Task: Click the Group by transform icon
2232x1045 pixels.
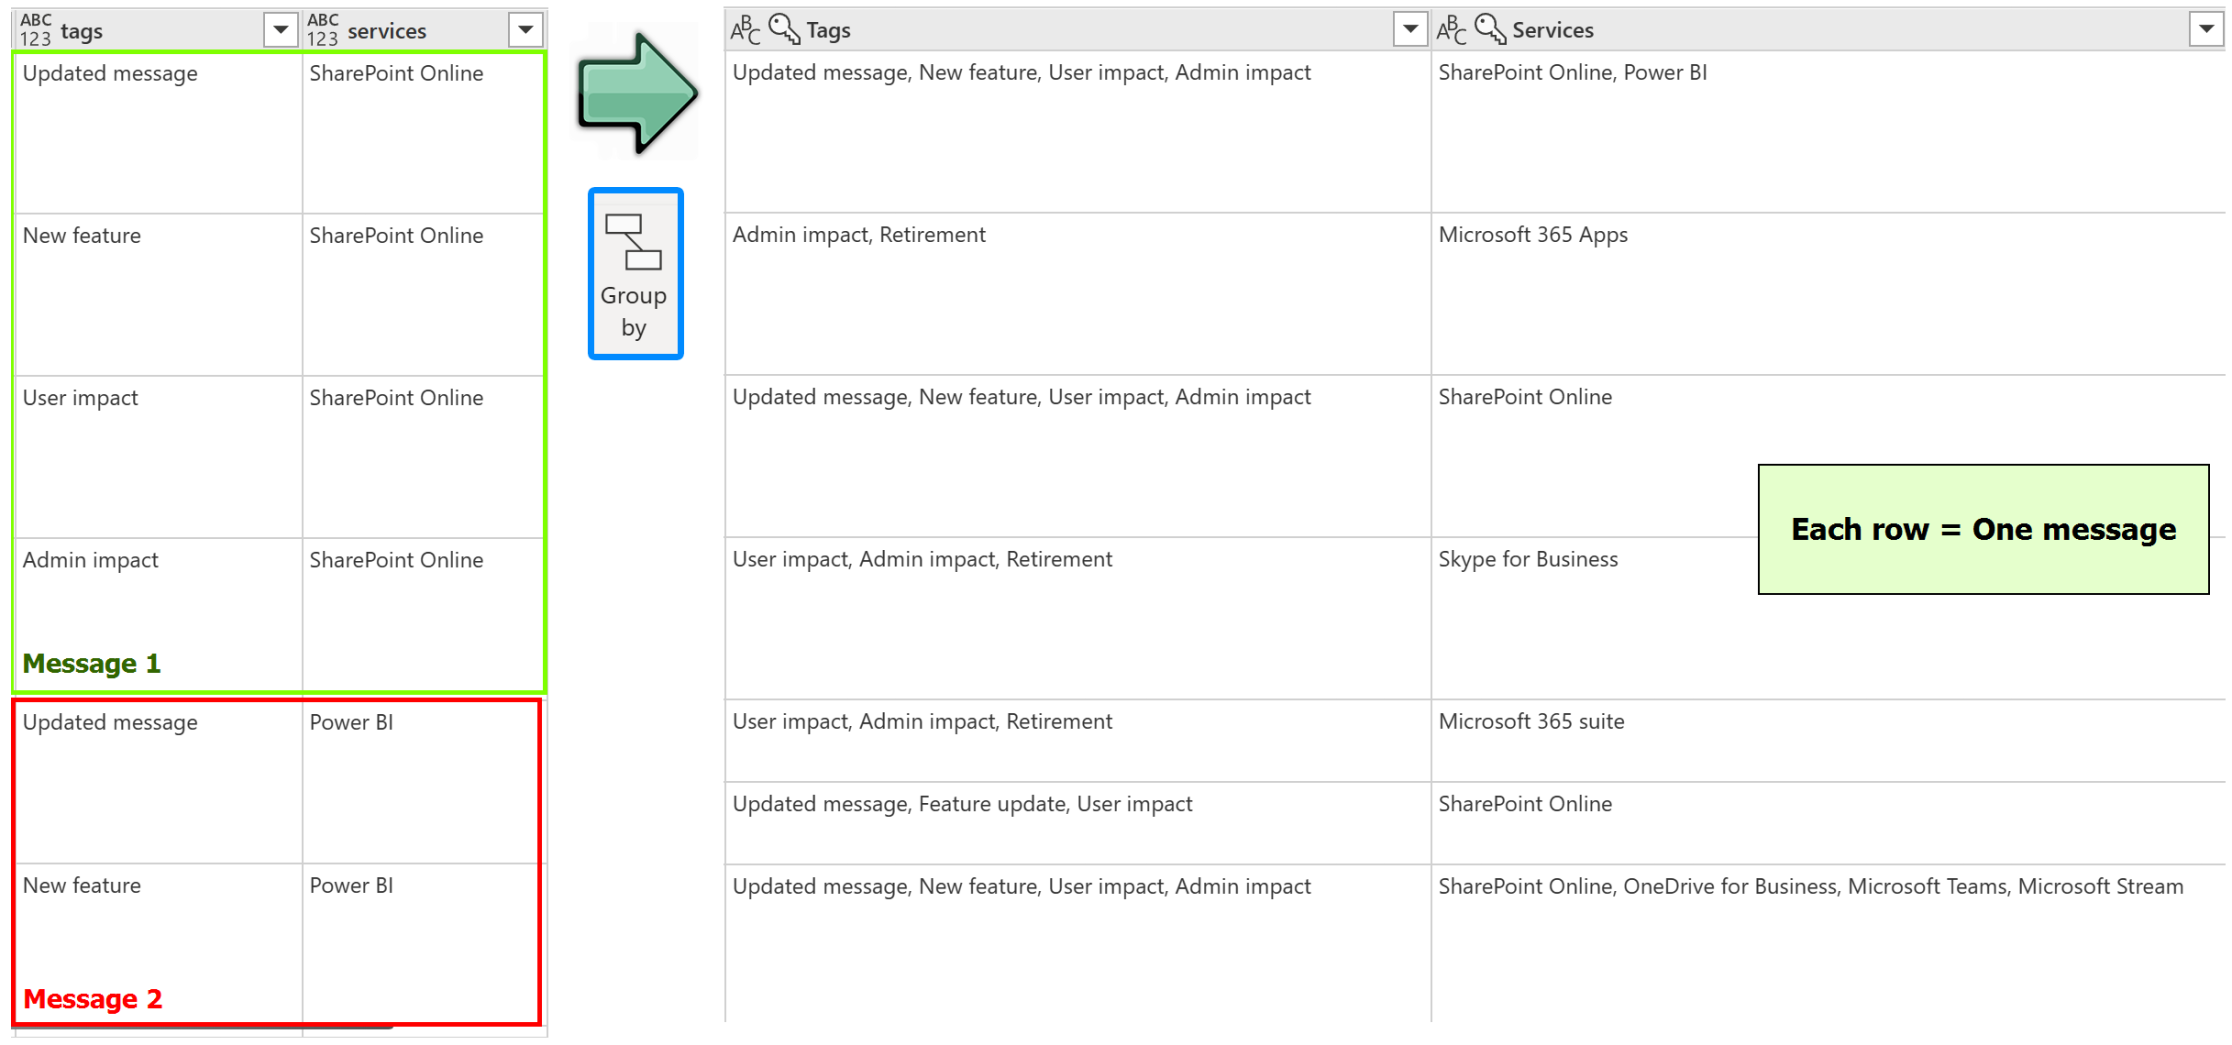Action: point(634,273)
